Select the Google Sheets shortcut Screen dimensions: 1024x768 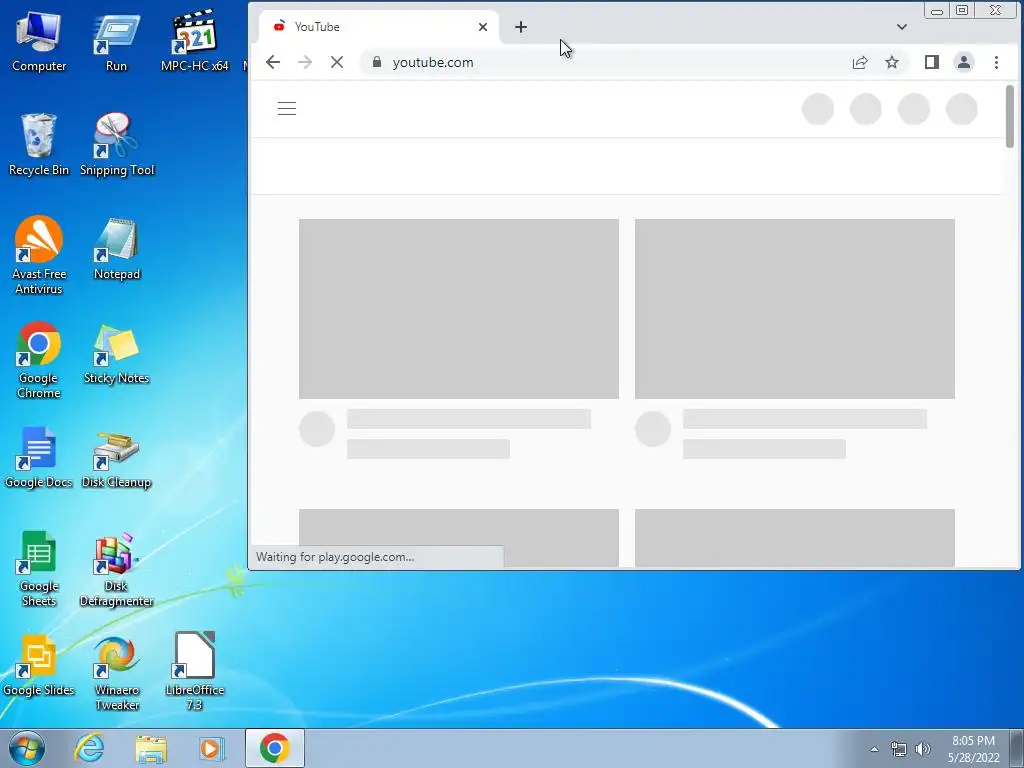[39, 569]
